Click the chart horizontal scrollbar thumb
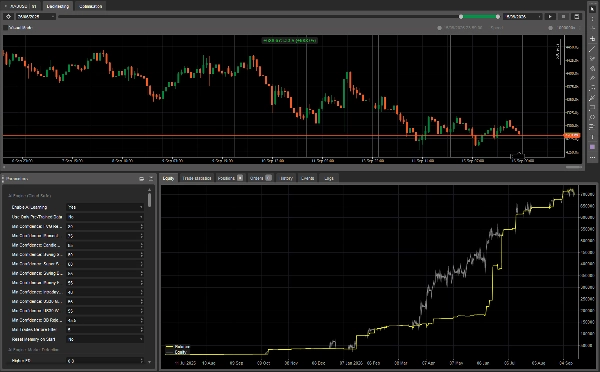This screenshot has height=372, width=600. tap(574, 167)
